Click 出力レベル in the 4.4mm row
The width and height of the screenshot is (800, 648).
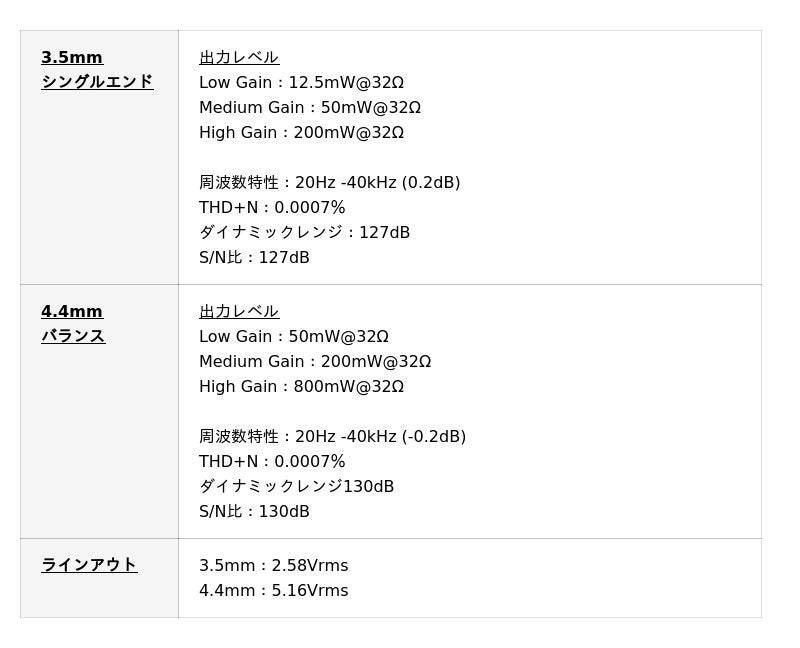point(239,312)
